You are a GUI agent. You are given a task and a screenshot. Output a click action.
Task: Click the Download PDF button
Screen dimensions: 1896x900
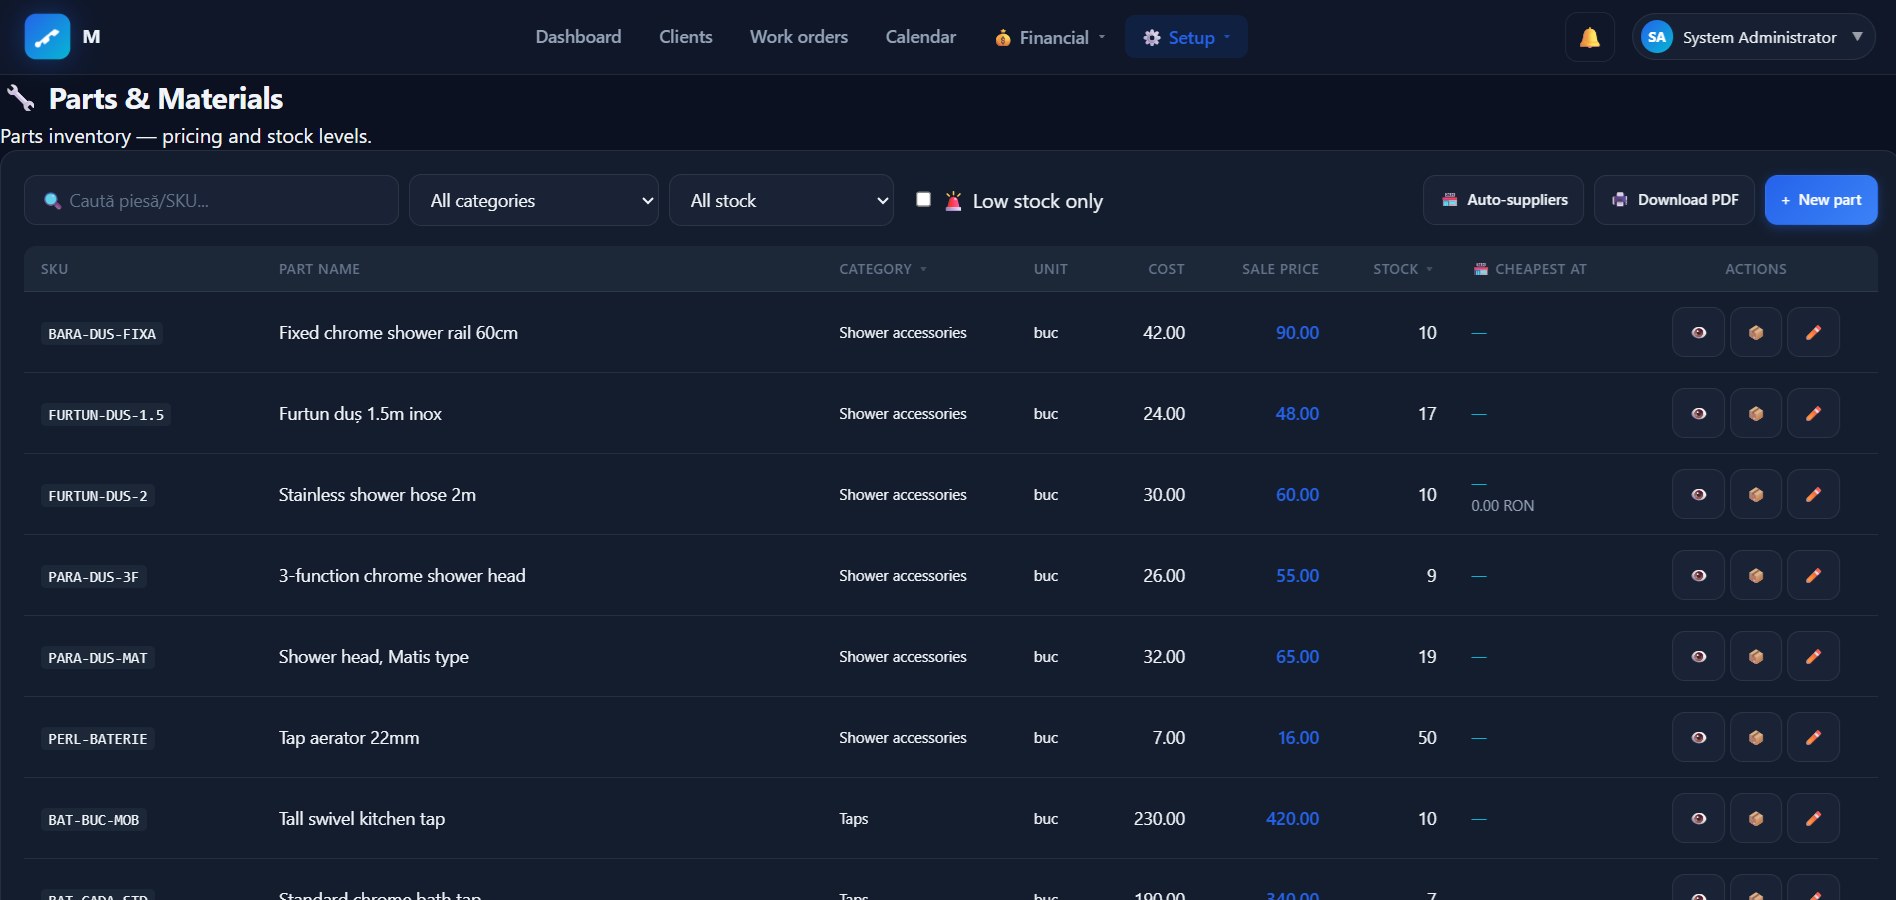[1674, 200]
